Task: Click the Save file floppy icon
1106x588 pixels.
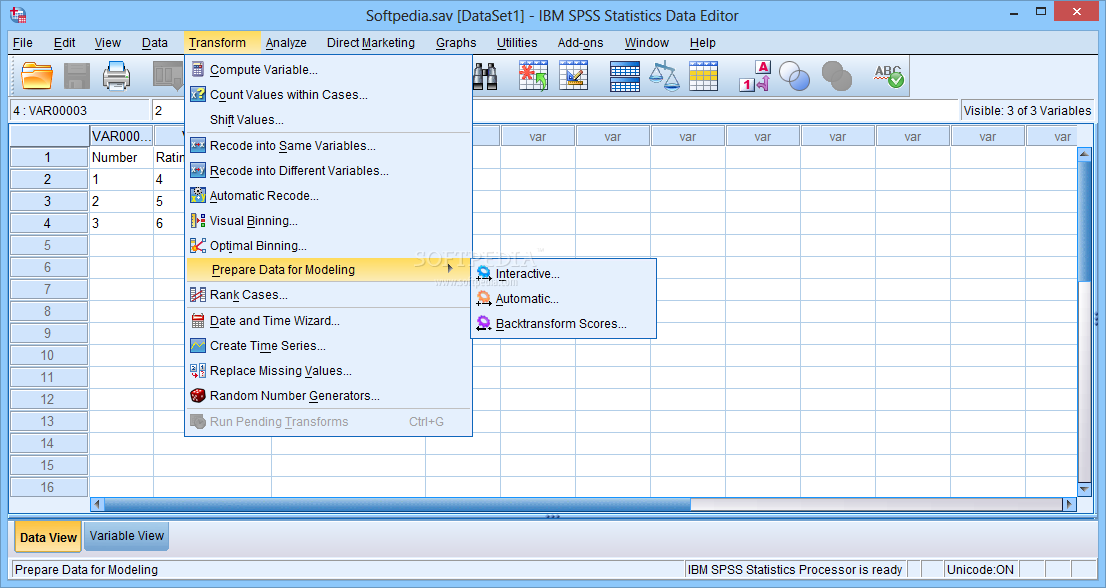Action: click(77, 75)
